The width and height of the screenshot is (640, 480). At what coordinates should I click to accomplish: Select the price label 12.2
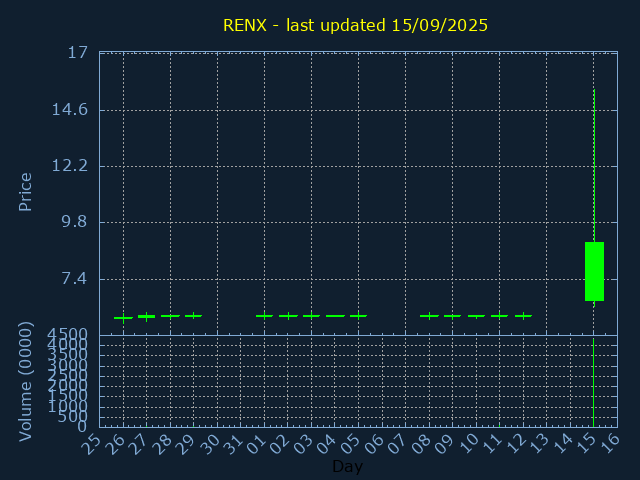pos(69,166)
